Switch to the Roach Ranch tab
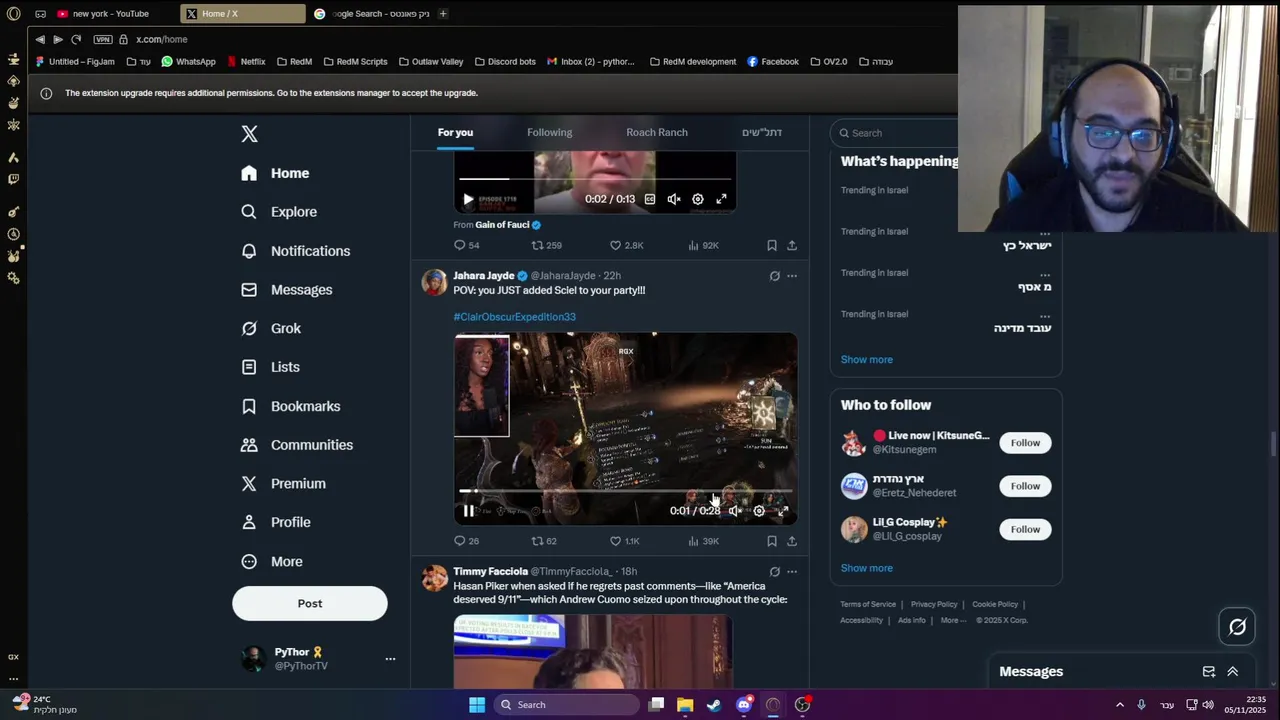This screenshot has height=720, width=1280. pos(657,132)
